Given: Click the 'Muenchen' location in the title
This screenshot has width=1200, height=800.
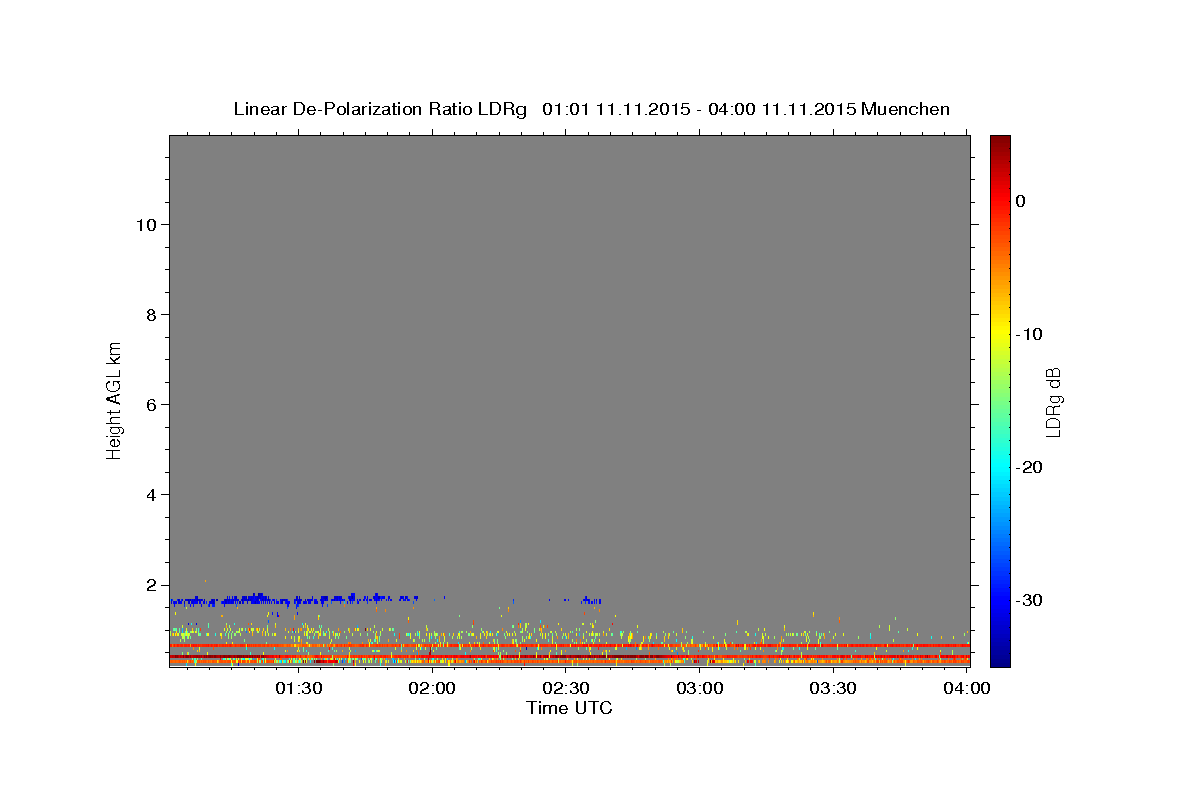Looking at the screenshot, I should (x=905, y=109).
